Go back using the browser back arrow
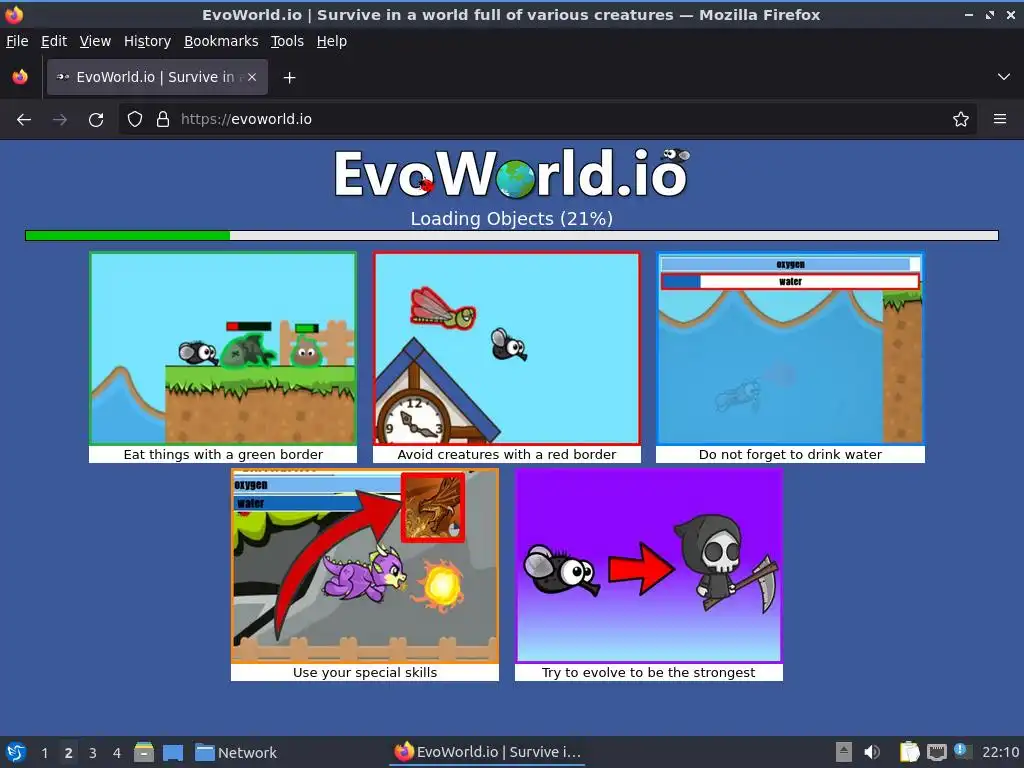 (24, 120)
